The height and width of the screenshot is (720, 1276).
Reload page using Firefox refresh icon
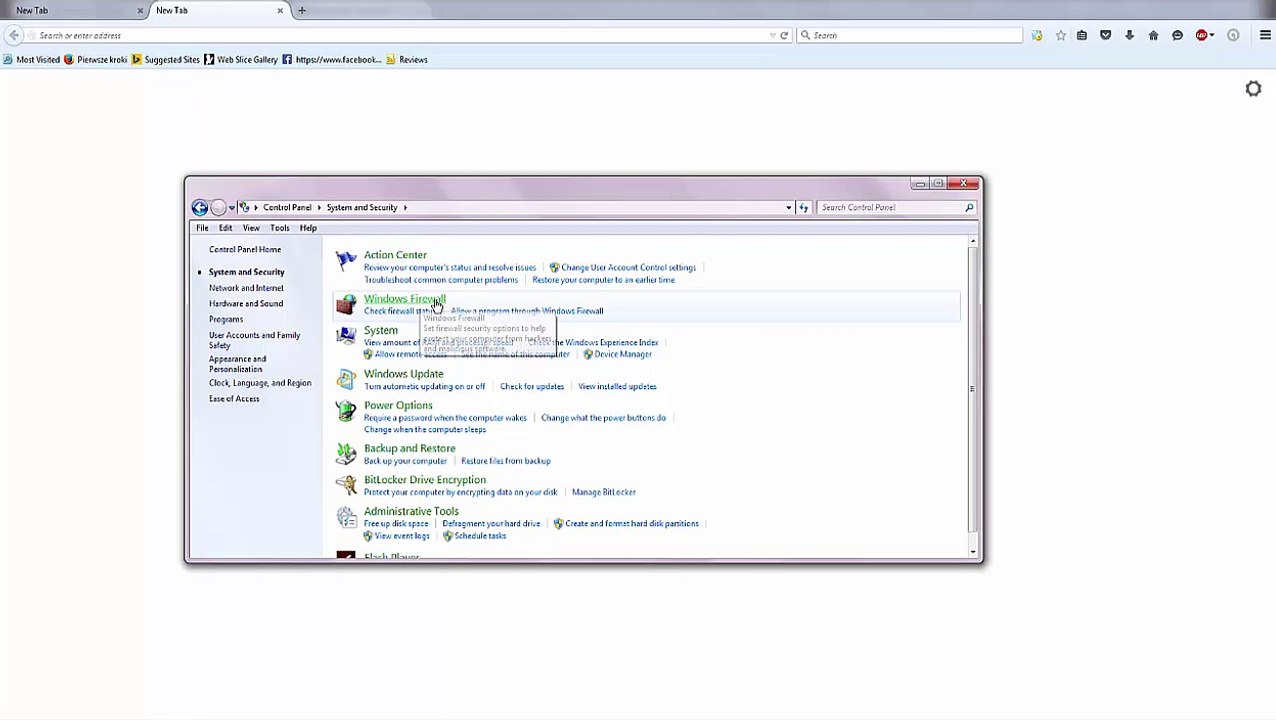point(784,35)
